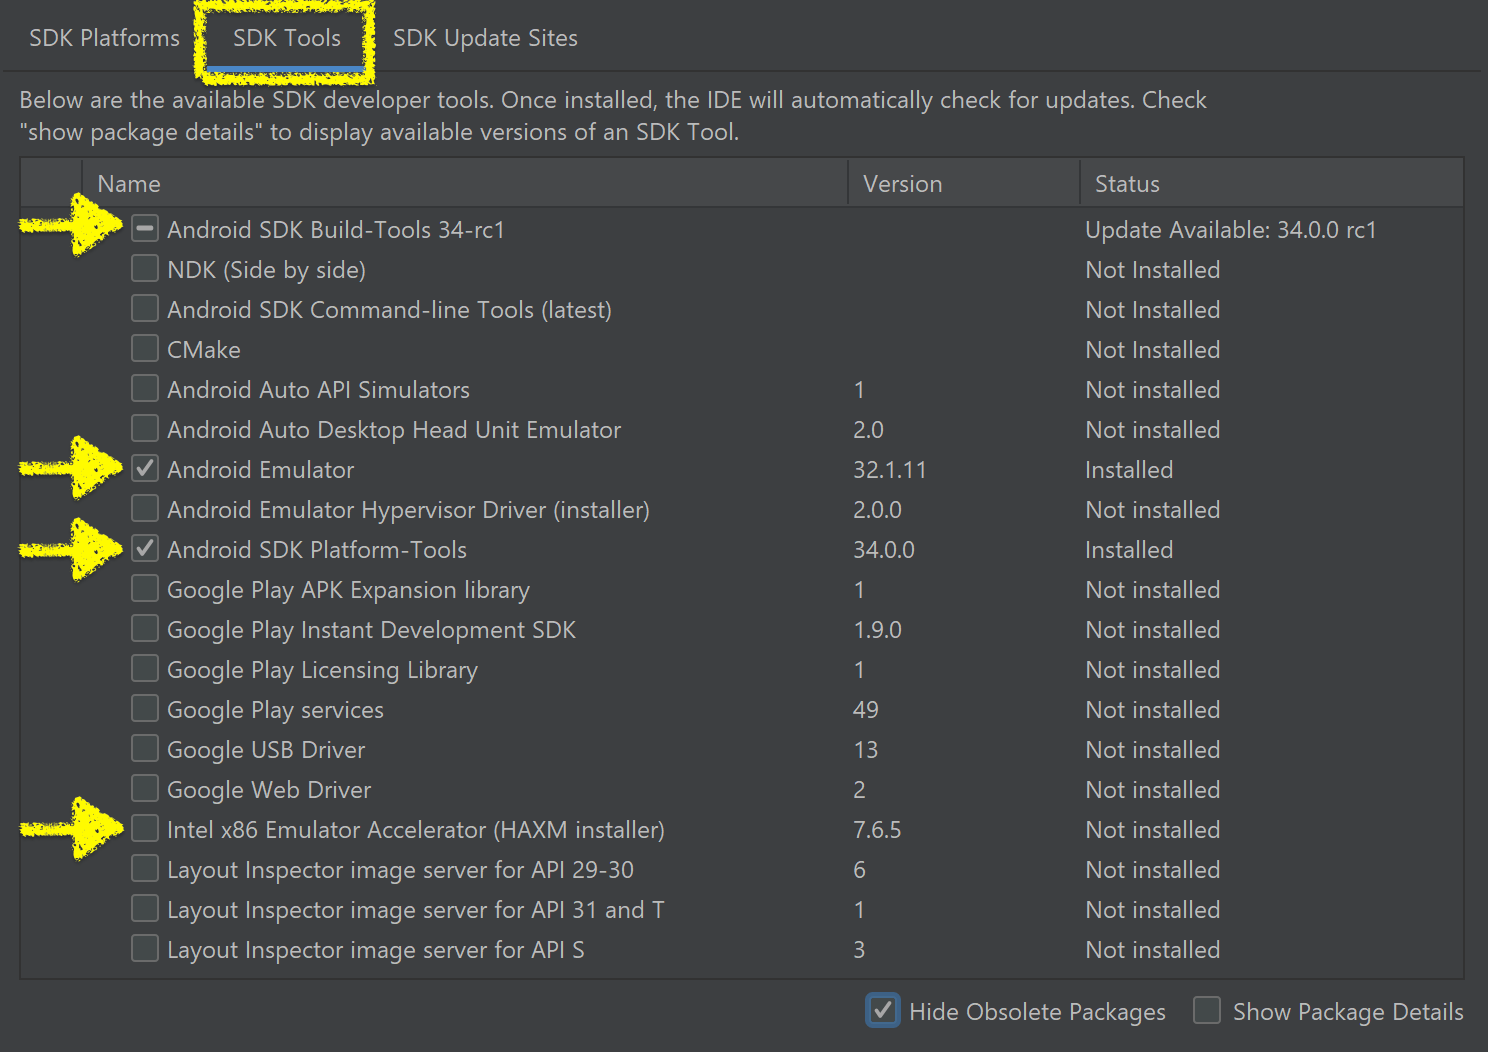
Task: Select the 'Android SDK Build-Tools 34-rc1' row name
Action: [336, 230]
